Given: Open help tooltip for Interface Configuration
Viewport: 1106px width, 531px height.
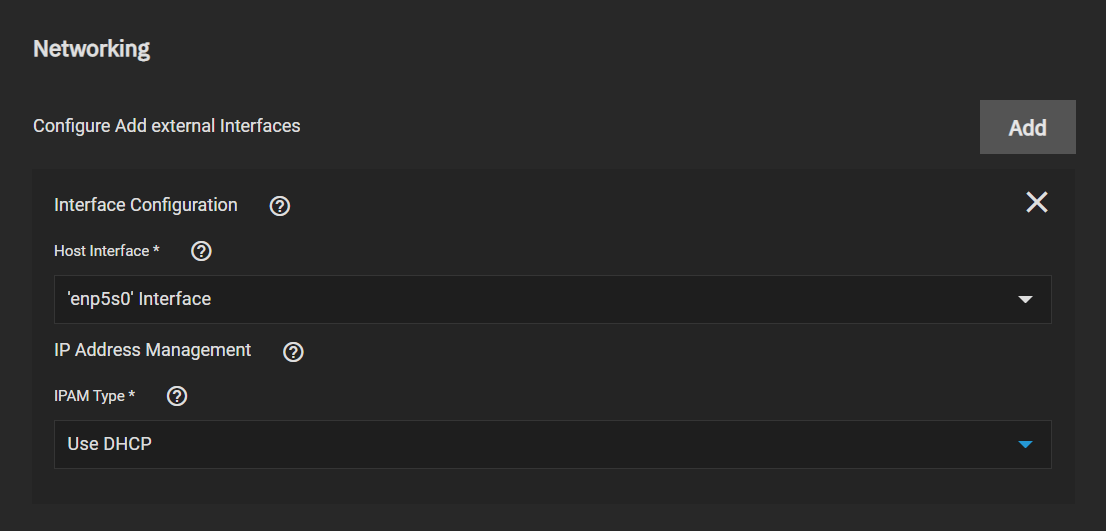Looking at the screenshot, I should [280, 206].
